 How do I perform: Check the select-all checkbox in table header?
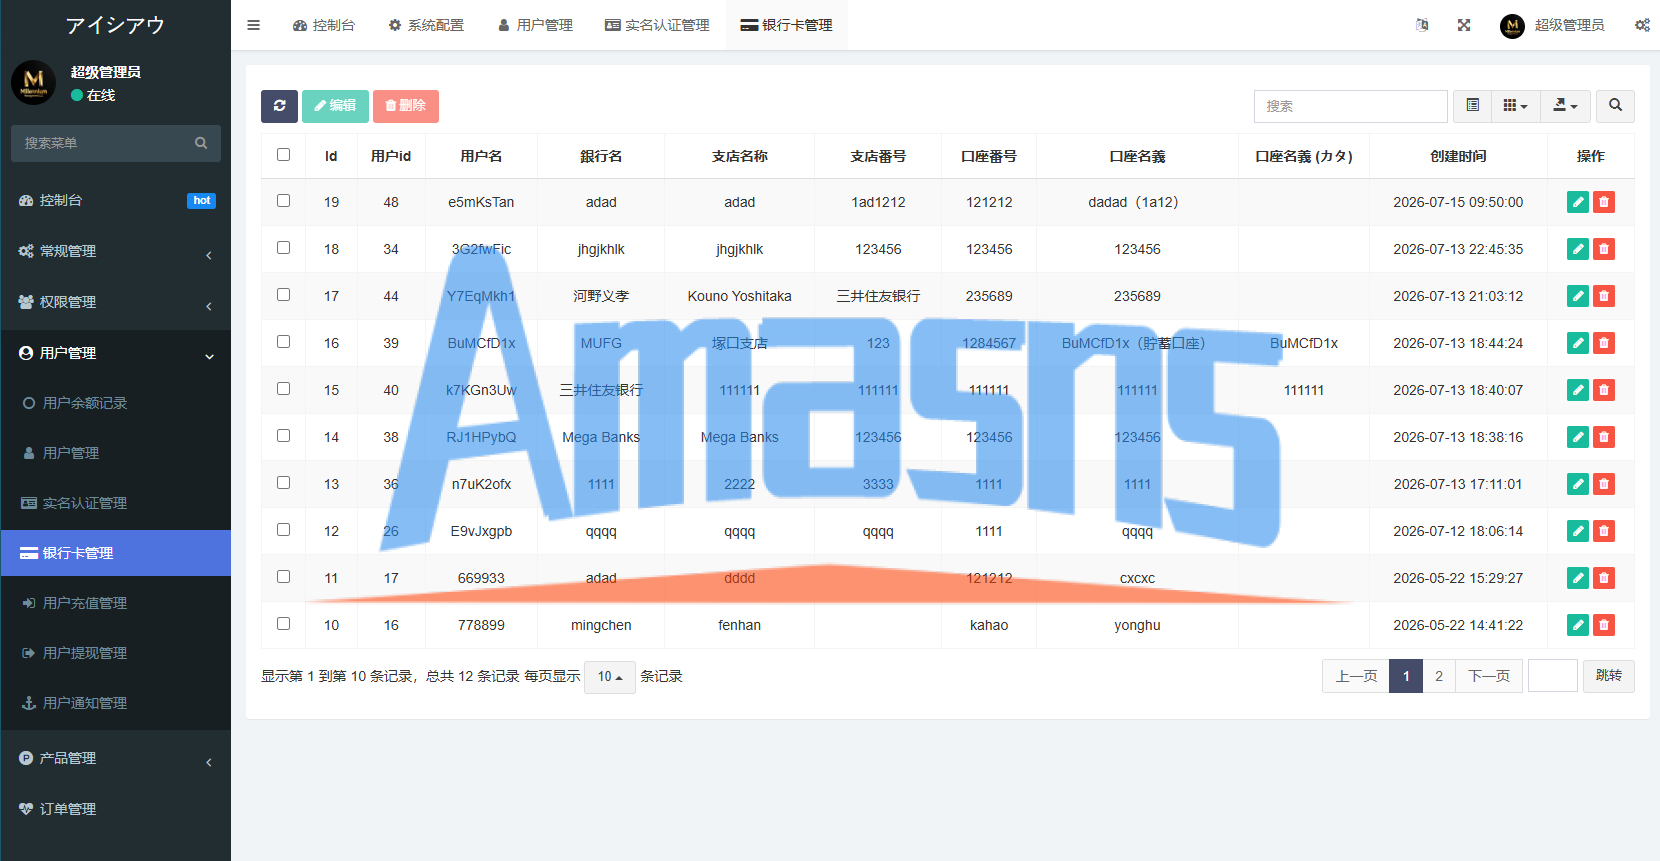click(x=284, y=155)
